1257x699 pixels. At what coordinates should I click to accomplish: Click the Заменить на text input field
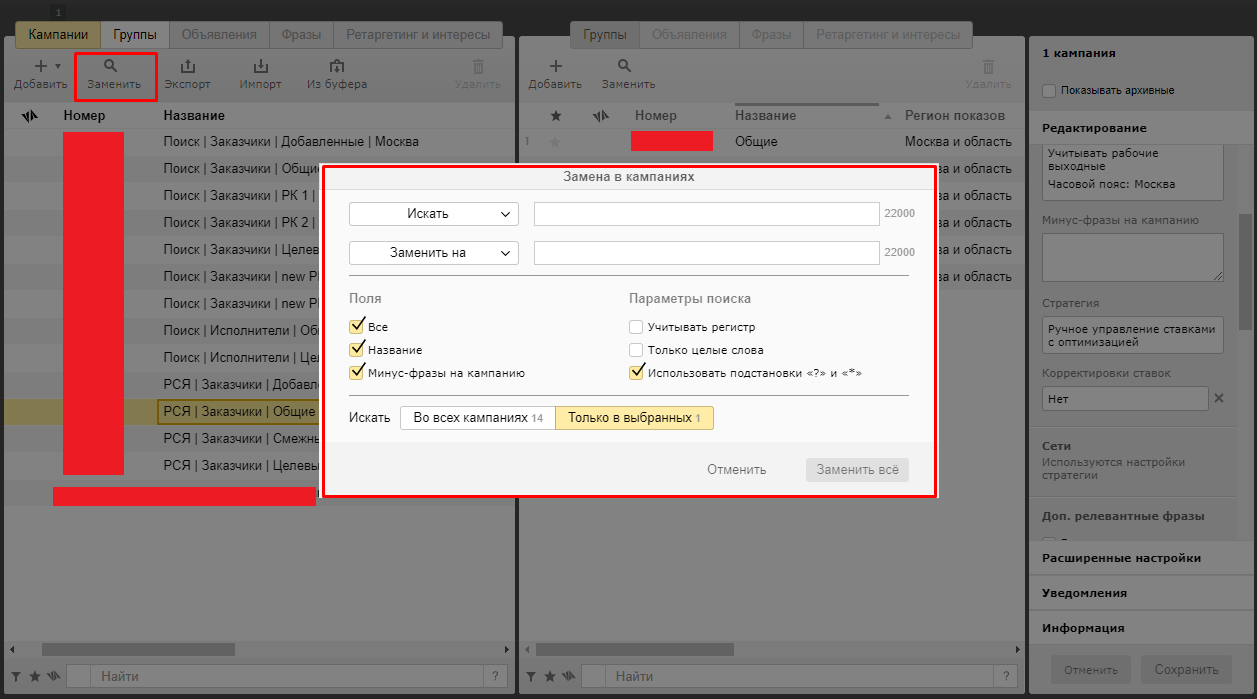pos(706,253)
